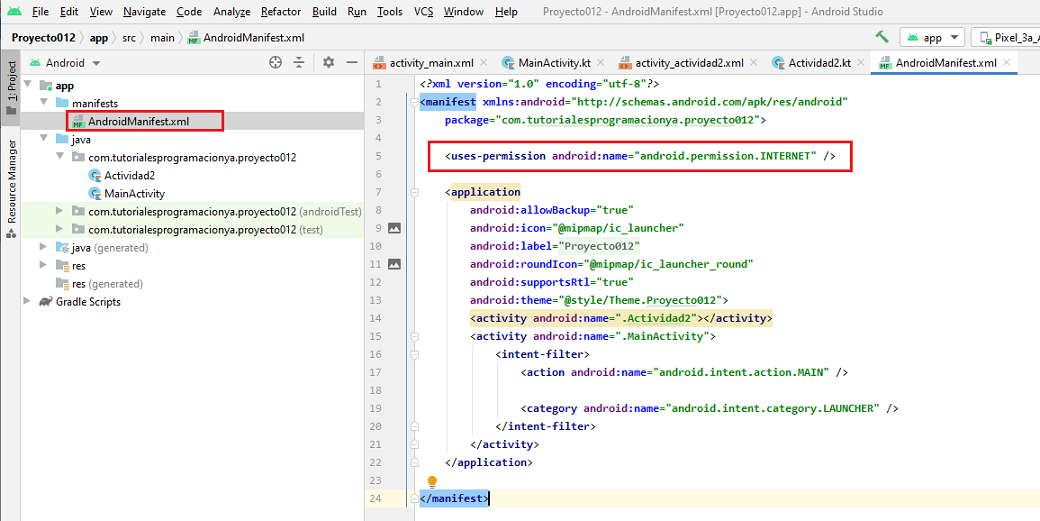Screen dimensions: 1040x521
Task: Click the main breadcrumb segment
Action: point(162,38)
